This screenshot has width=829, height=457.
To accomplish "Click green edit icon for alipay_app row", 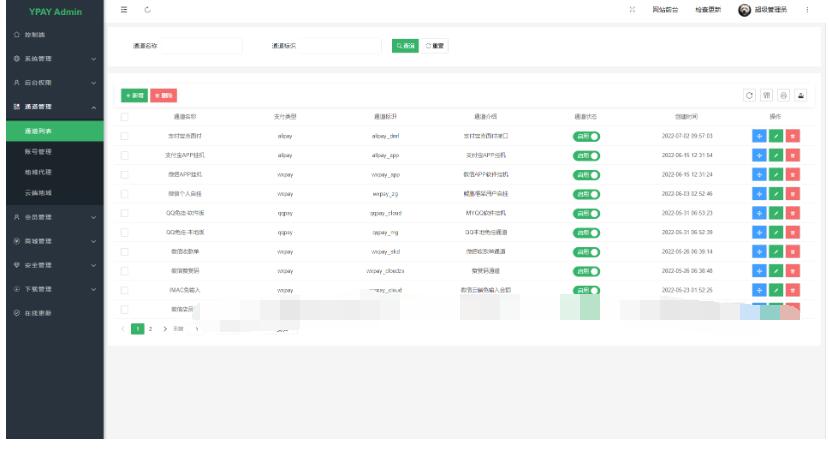I will (x=776, y=155).
